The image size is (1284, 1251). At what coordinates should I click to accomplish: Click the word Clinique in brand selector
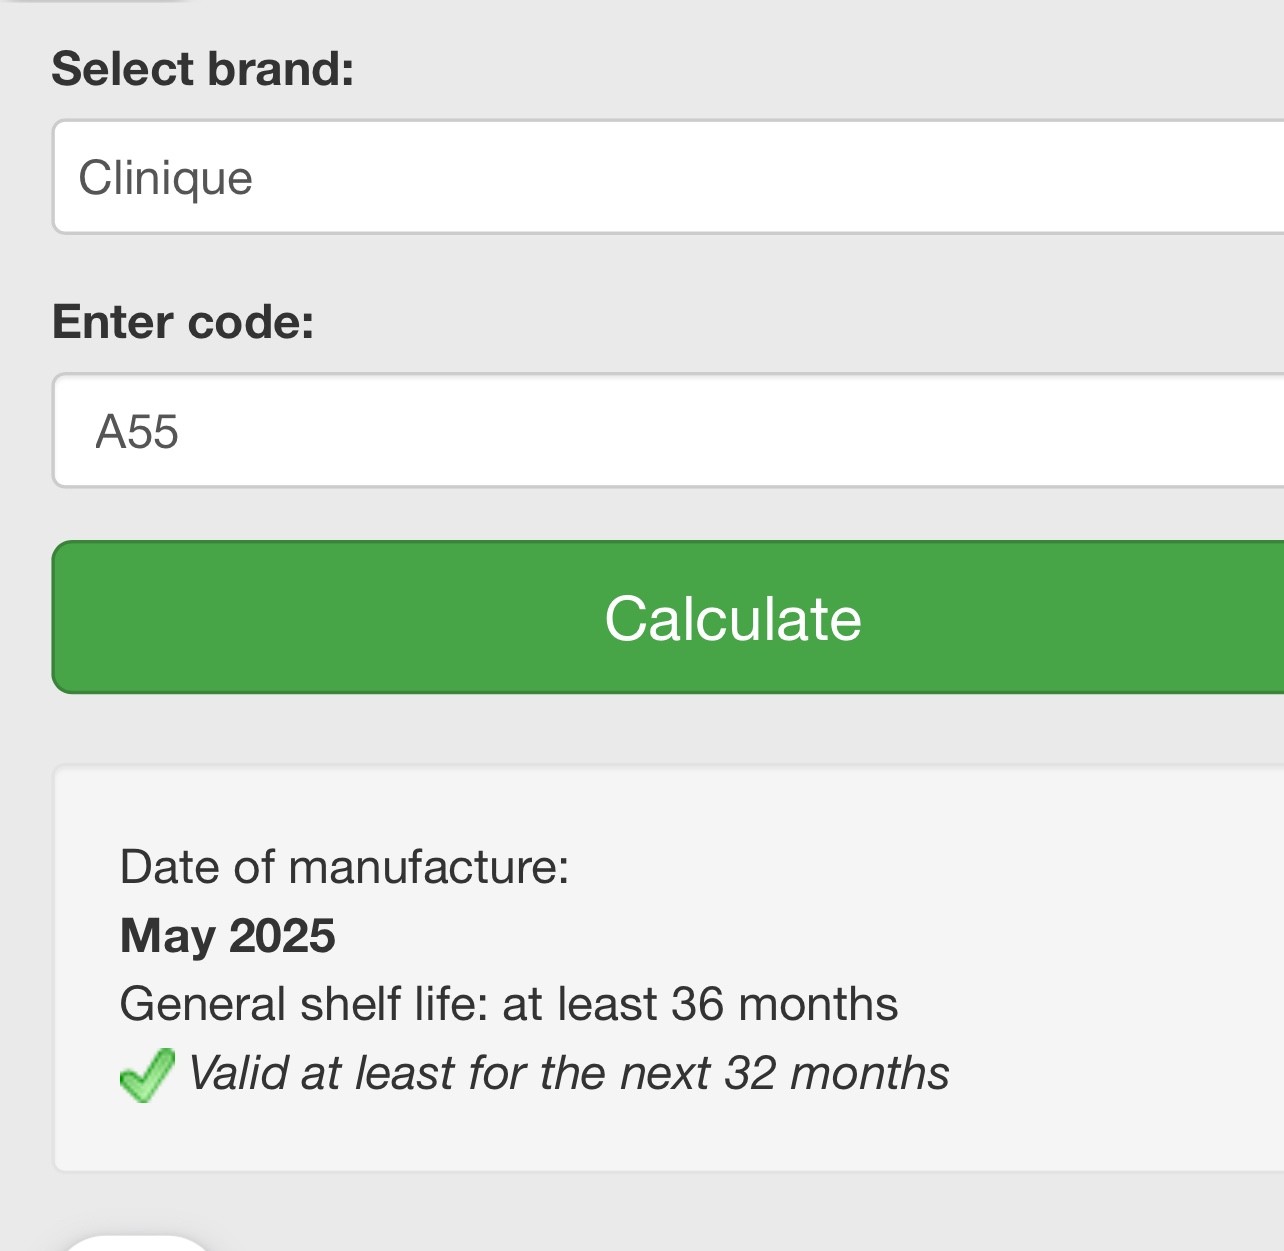(166, 178)
